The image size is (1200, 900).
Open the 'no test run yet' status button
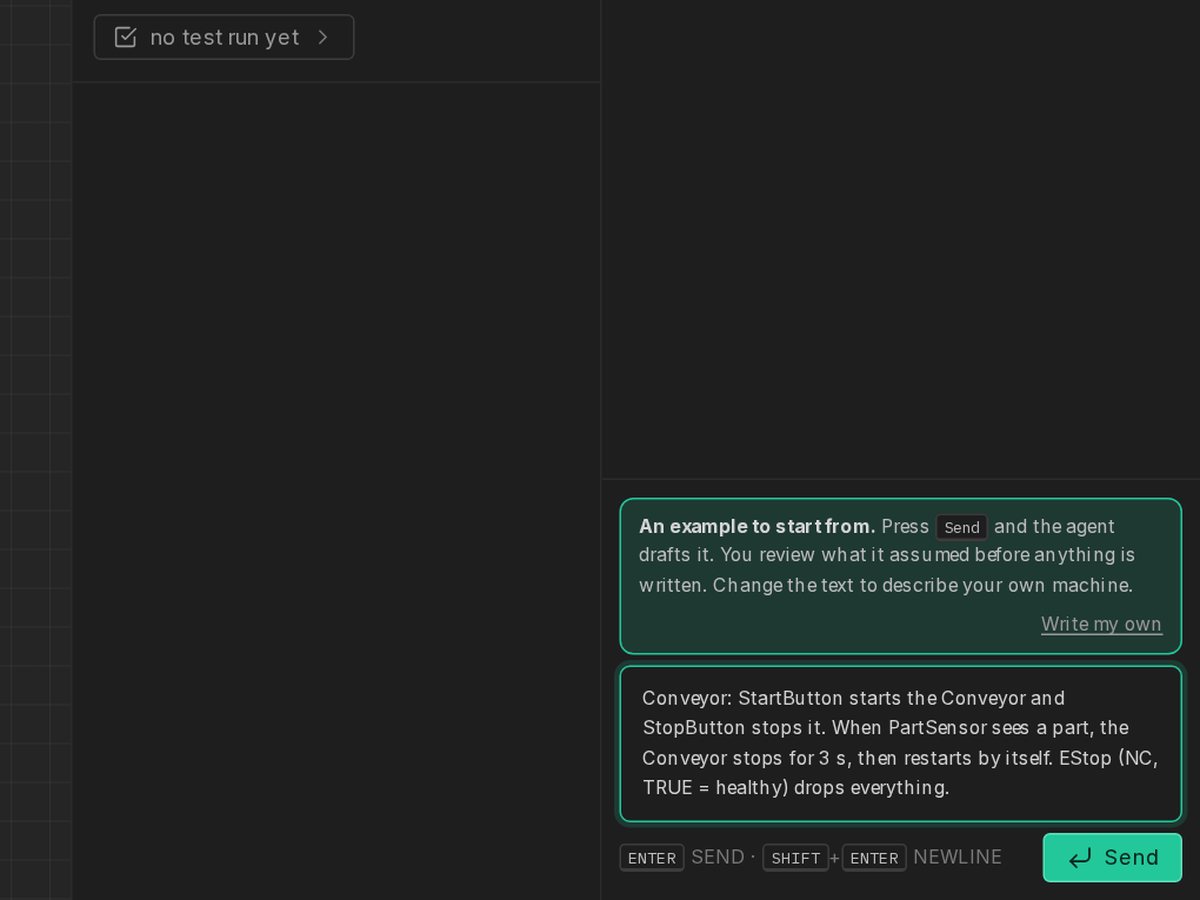click(x=224, y=37)
